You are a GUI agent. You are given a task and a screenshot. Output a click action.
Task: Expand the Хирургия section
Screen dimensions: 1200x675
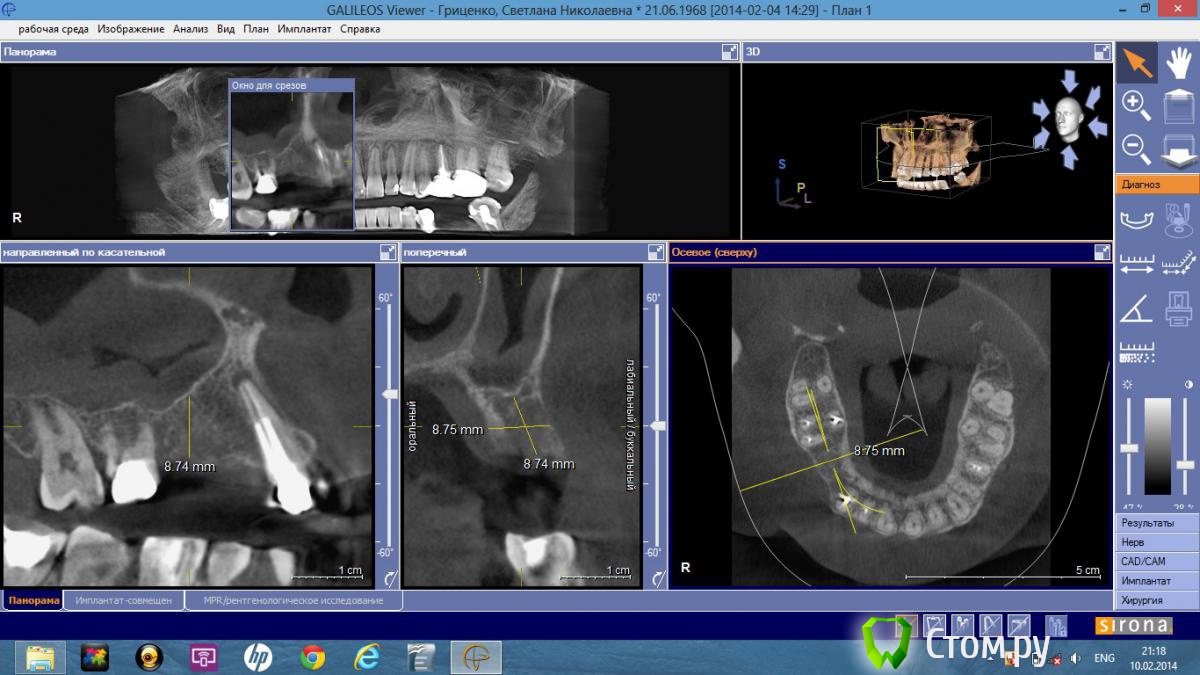pos(1157,600)
